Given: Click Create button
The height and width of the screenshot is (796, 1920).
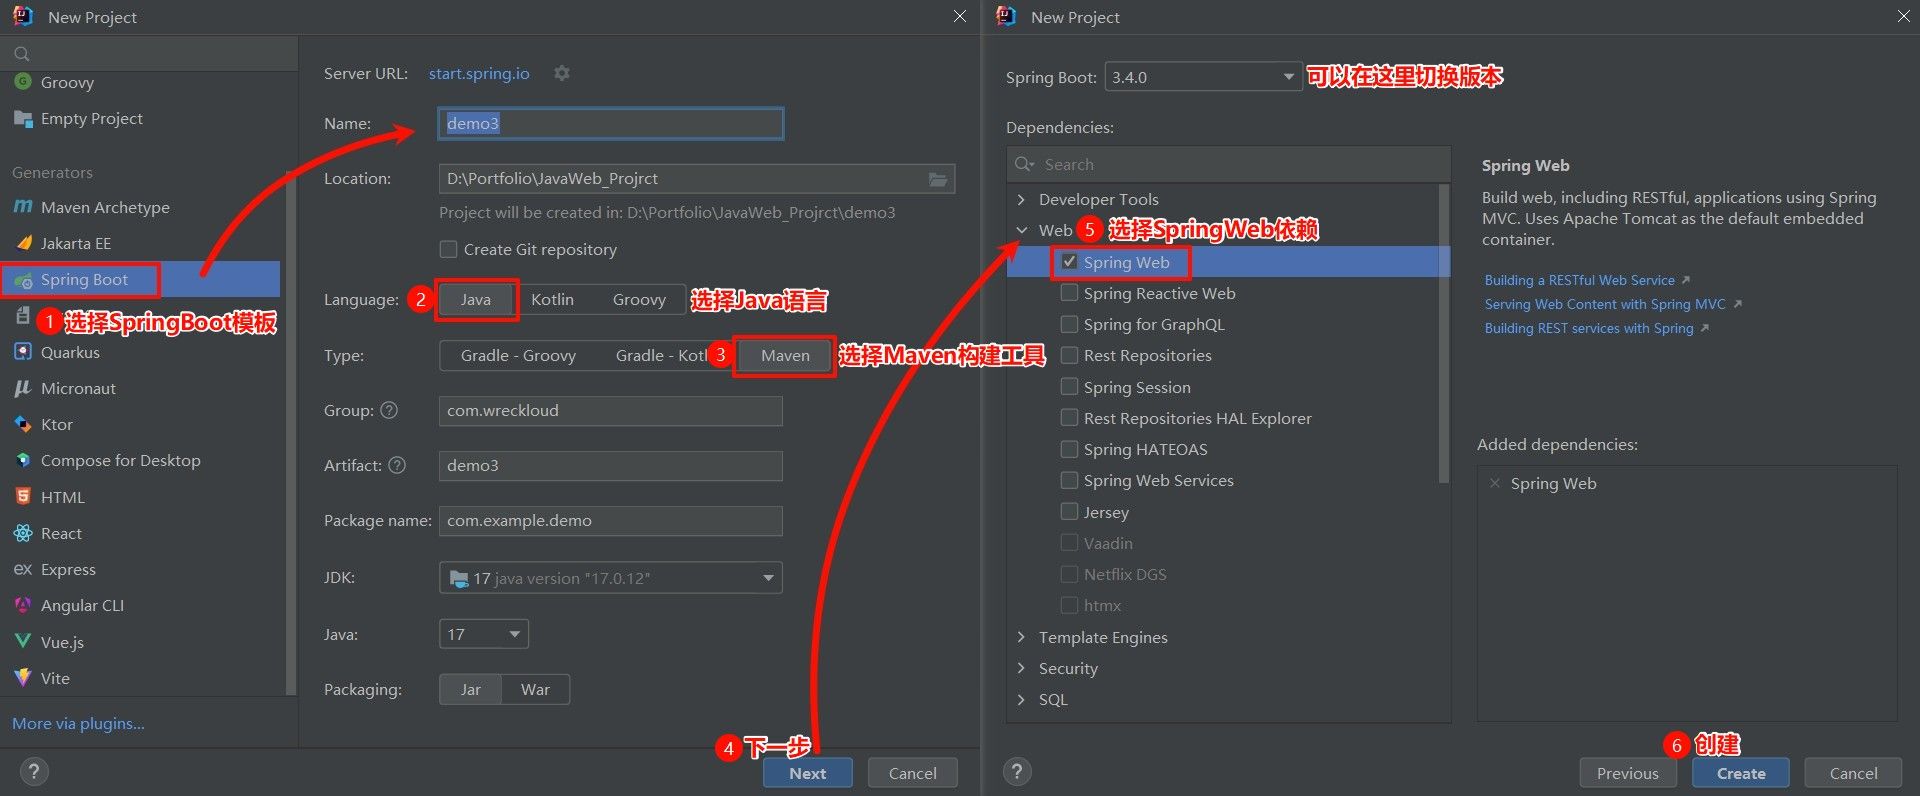Looking at the screenshot, I should [1741, 773].
